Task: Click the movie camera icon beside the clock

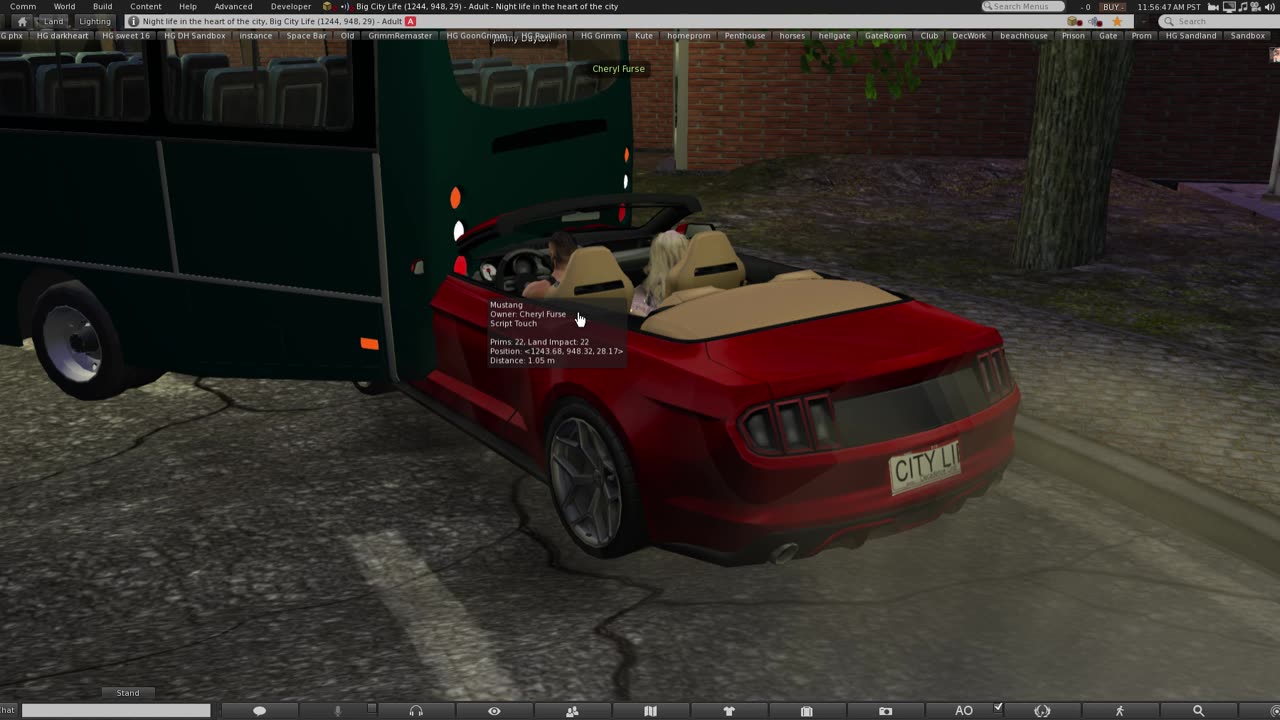Action: [1213, 7]
